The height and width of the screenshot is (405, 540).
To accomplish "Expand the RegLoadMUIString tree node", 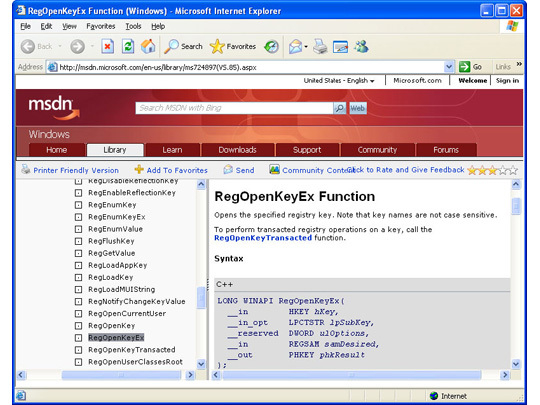I will (79, 289).
